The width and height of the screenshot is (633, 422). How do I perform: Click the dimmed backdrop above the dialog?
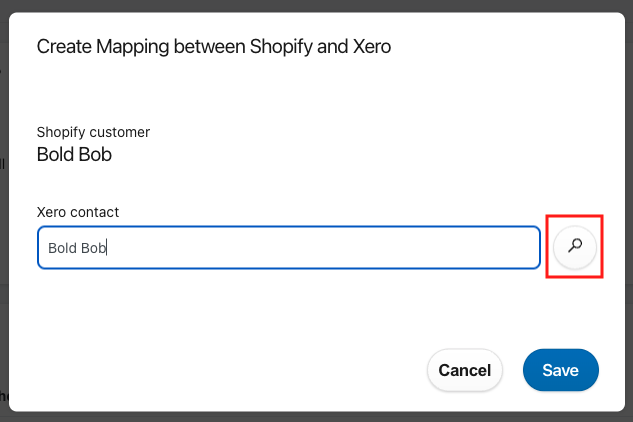point(316,5)
